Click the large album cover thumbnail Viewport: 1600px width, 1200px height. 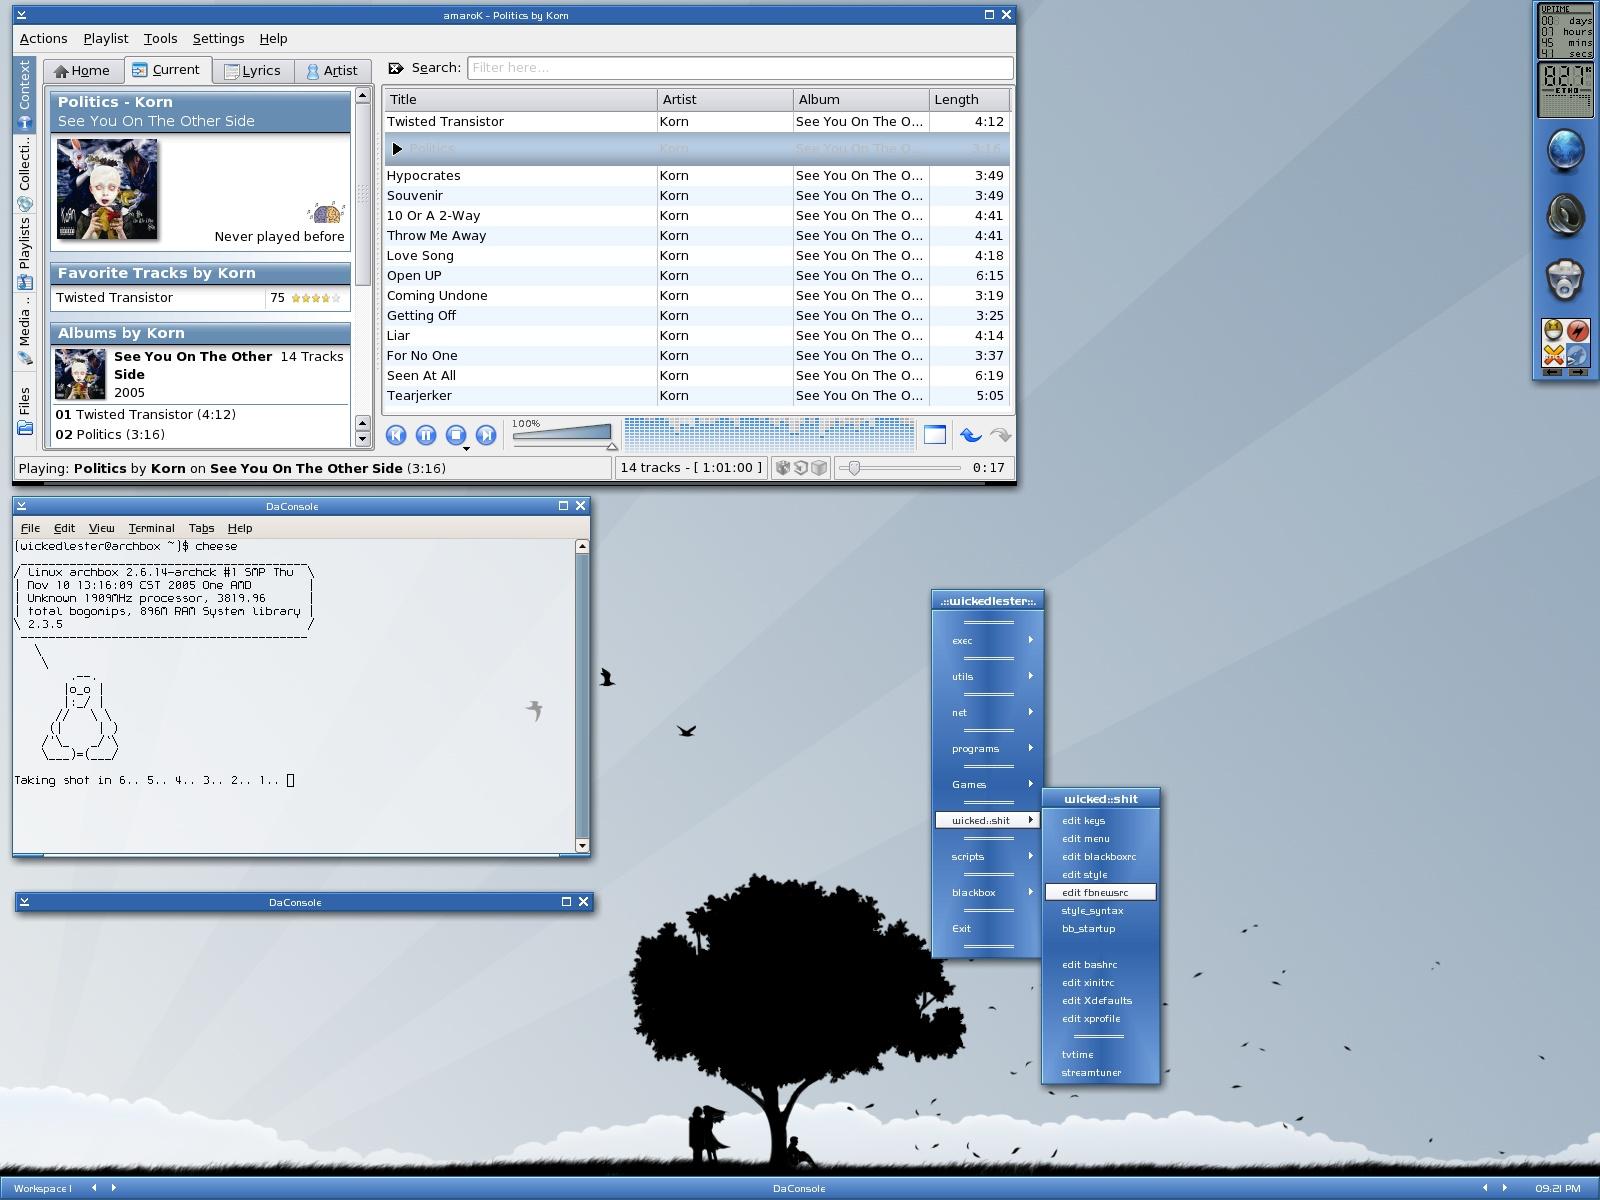point(107,189)
